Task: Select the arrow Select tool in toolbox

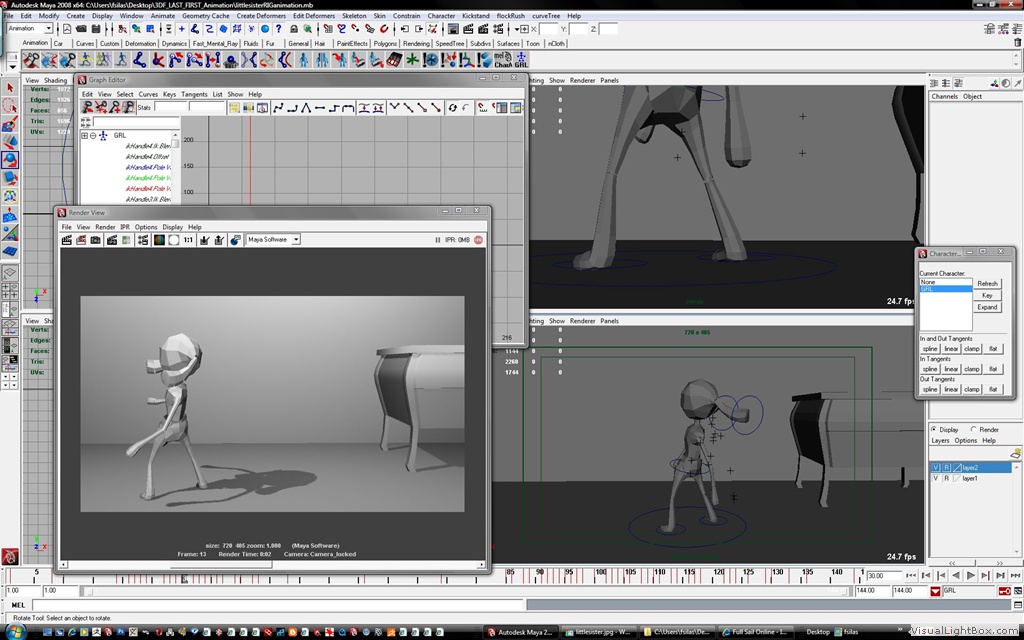Action: pyautogui.click(x=10, y=88)
